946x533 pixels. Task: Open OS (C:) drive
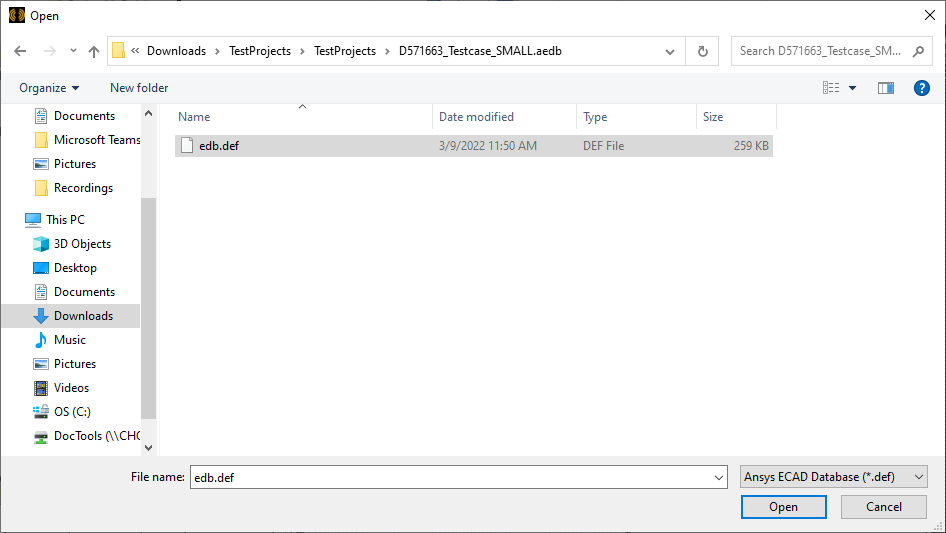[62, 412]
